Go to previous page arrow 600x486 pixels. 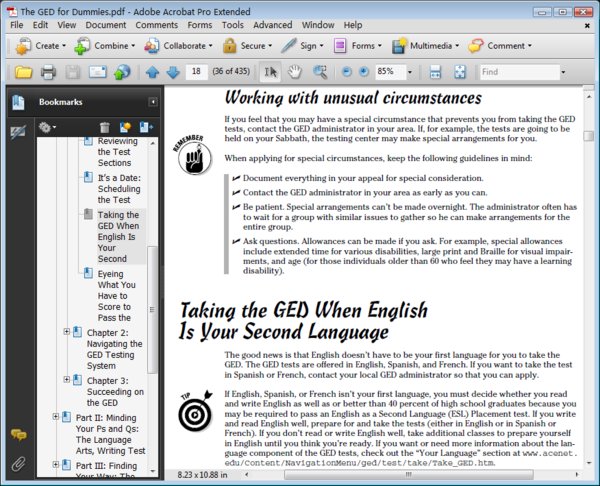152,72
